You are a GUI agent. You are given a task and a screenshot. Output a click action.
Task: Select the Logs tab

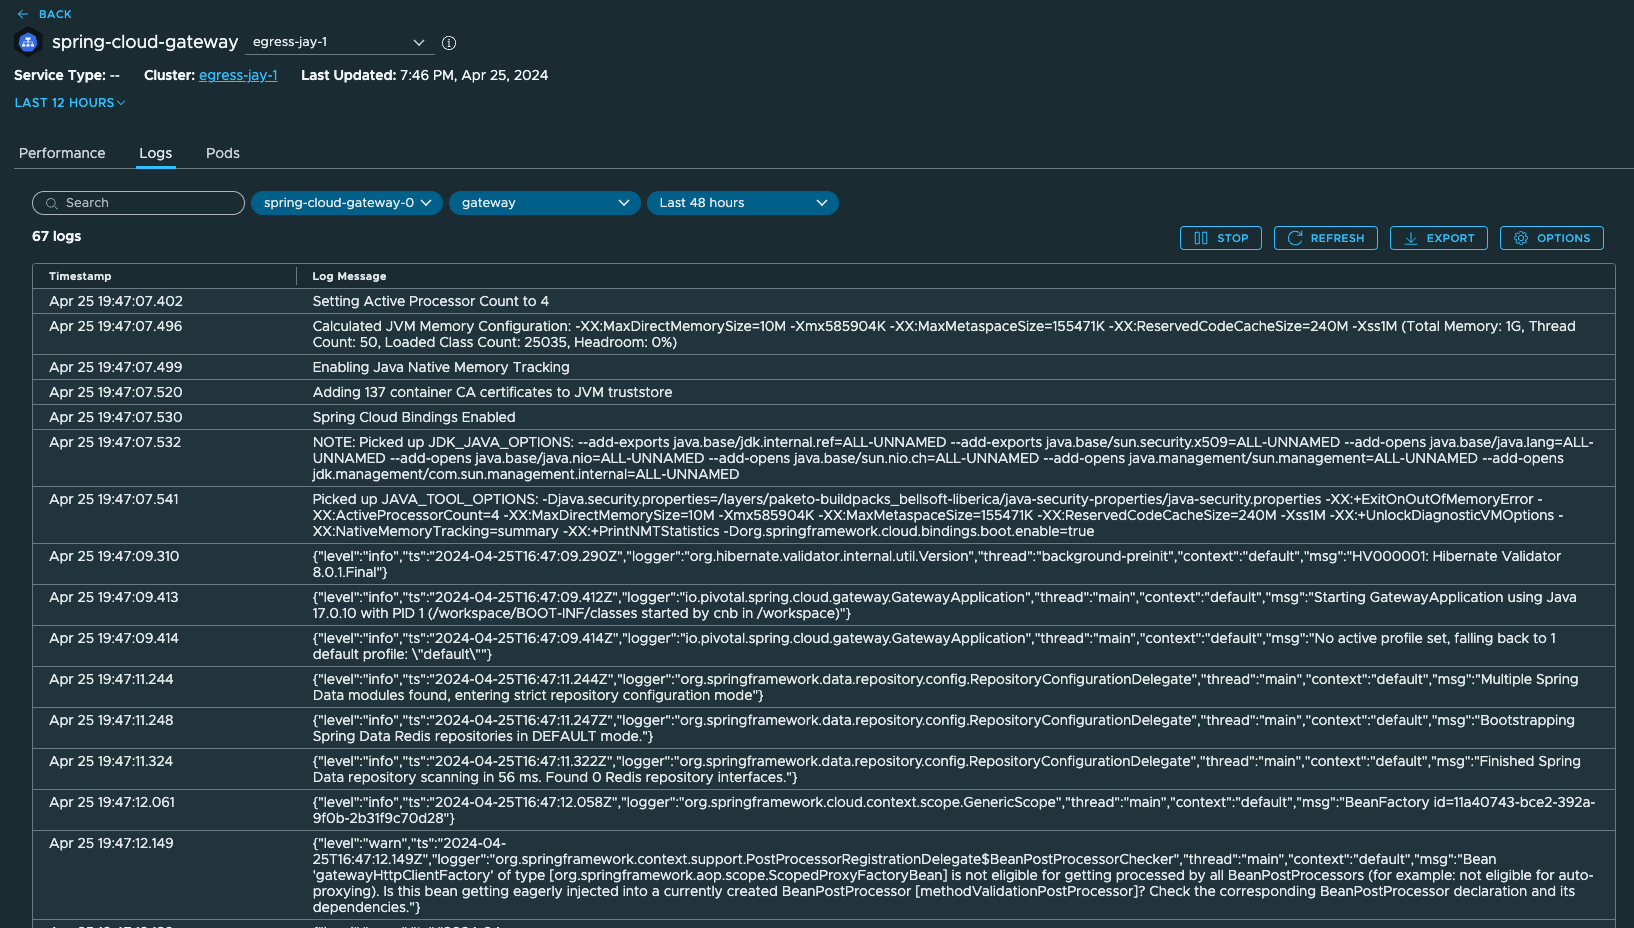coord(156,153)
